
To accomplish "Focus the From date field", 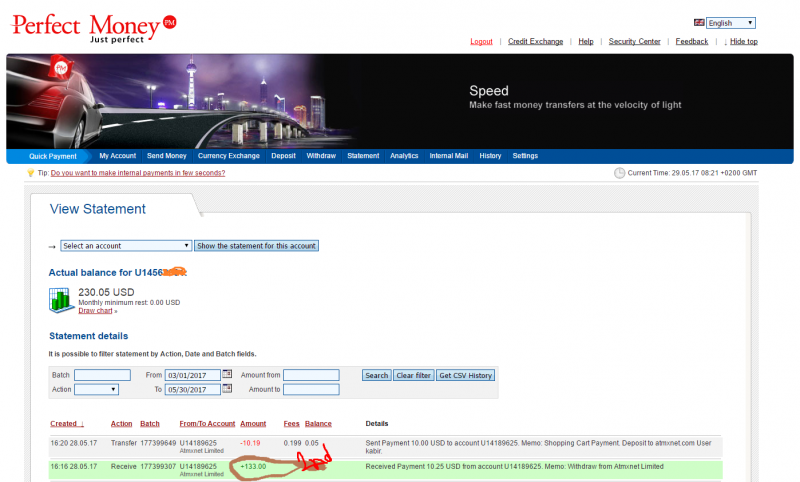I will click(192, 375).
